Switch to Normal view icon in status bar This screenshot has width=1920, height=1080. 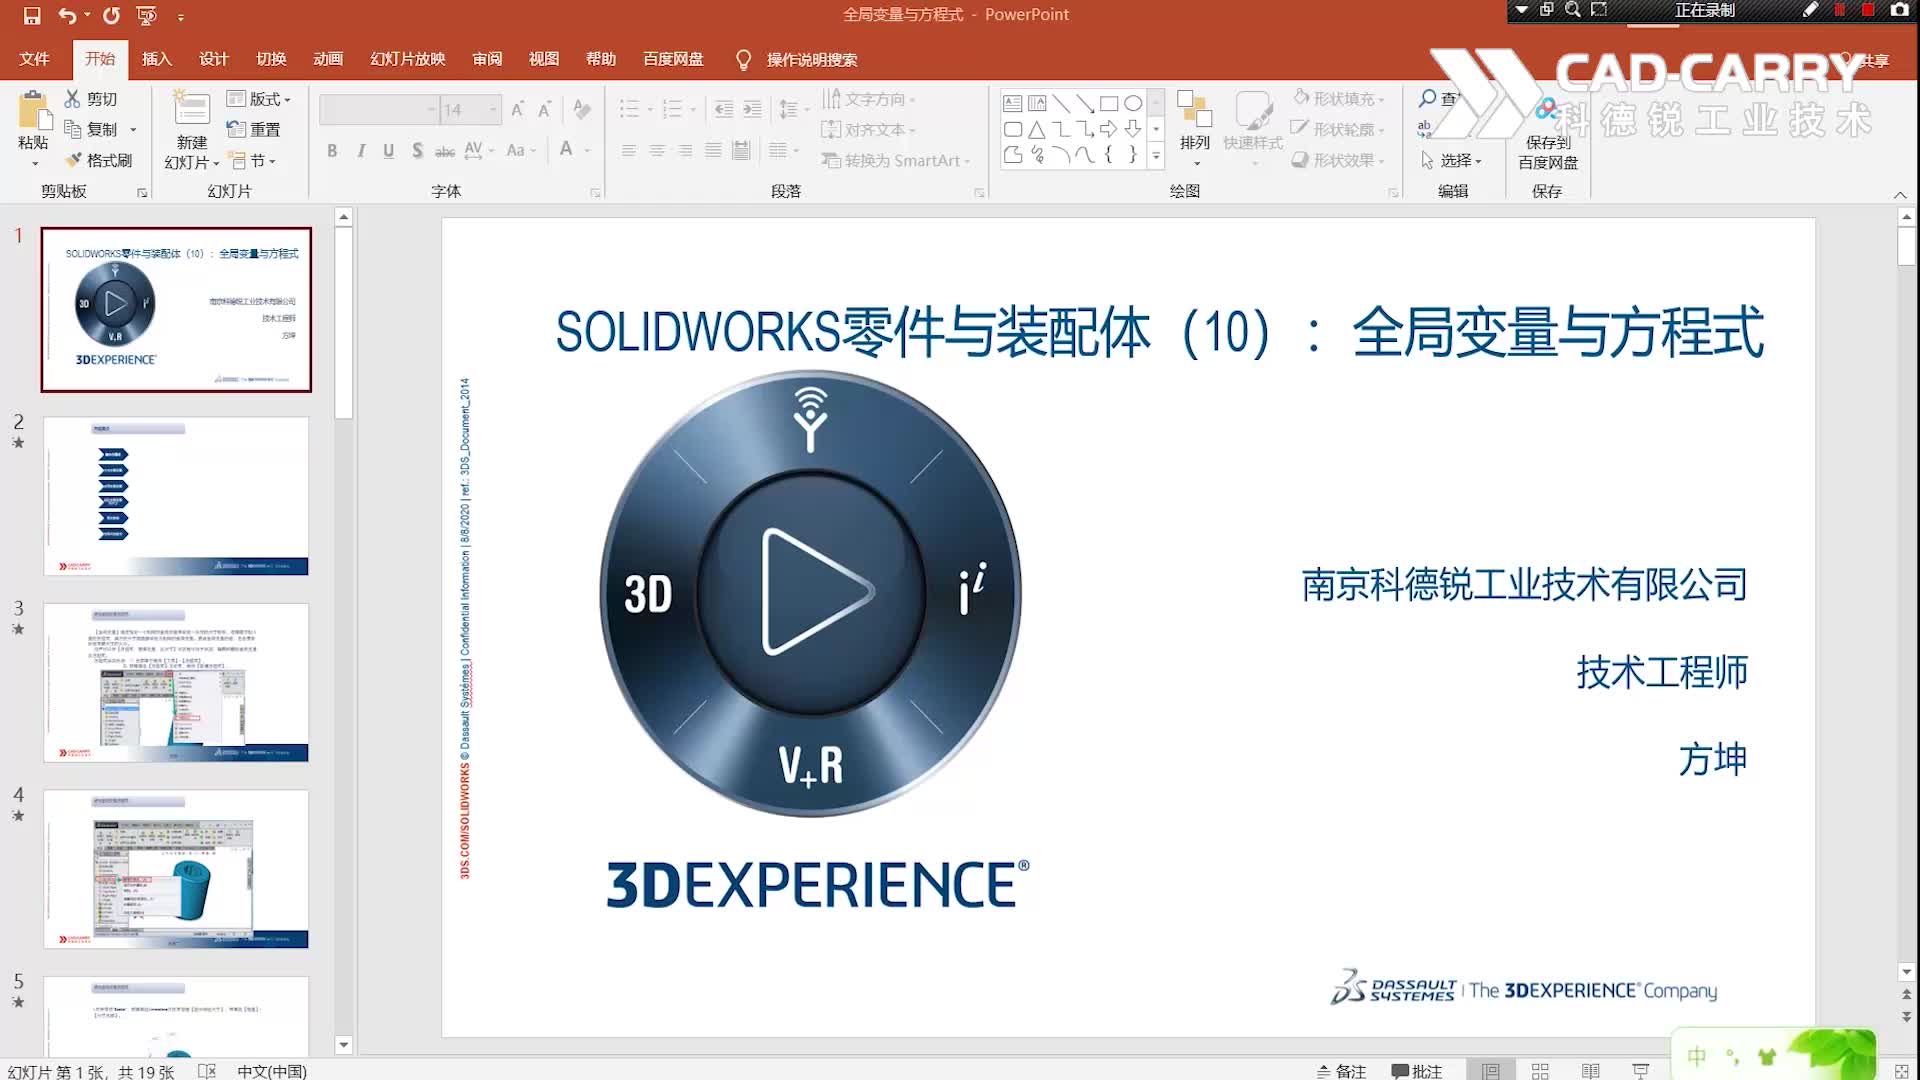click(1490, 1071)
